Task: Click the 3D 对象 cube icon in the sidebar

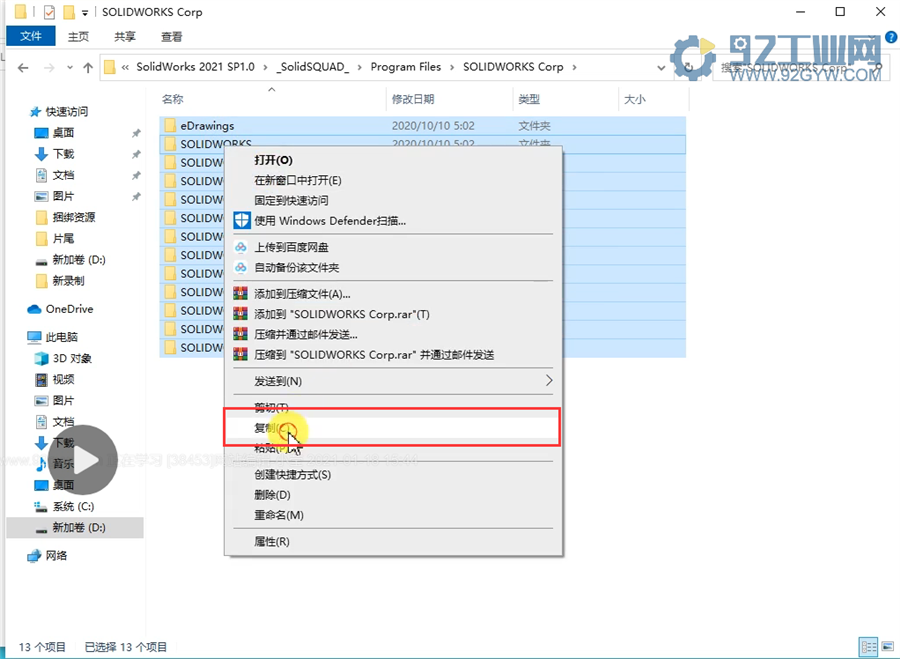Action: tap(41, 358)
